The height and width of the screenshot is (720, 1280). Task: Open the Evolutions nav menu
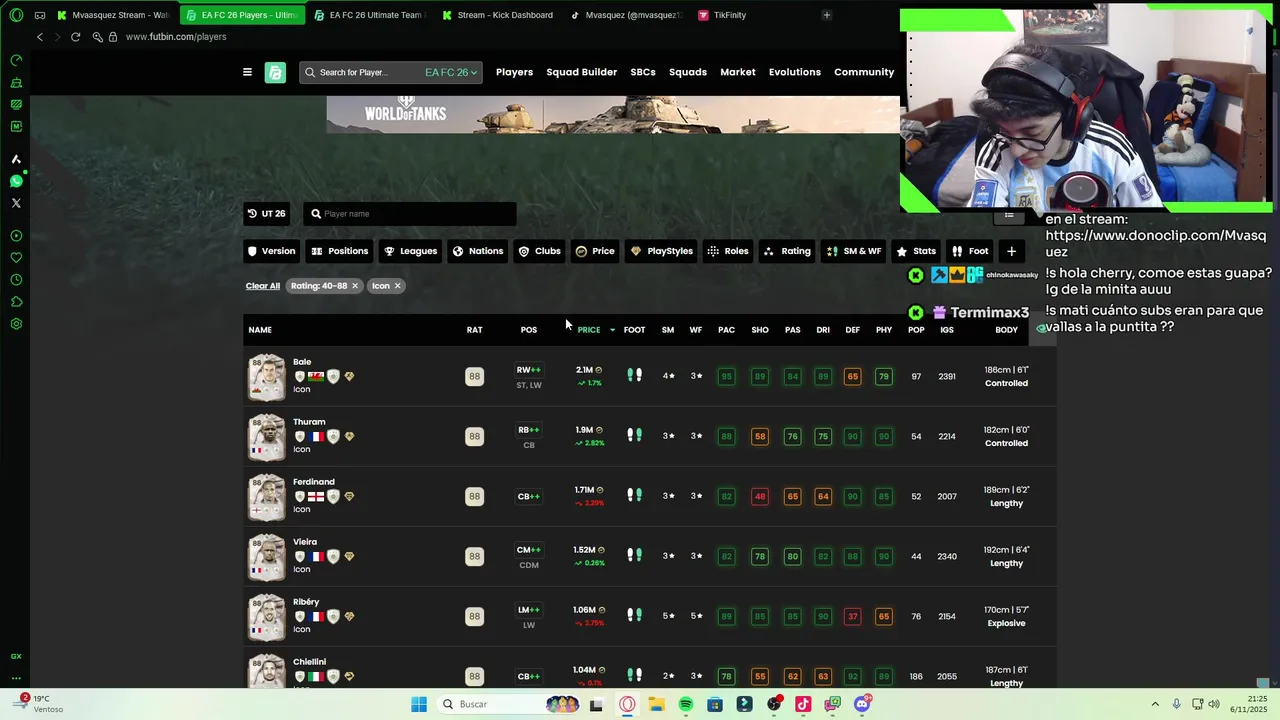(x=795, y=72)
